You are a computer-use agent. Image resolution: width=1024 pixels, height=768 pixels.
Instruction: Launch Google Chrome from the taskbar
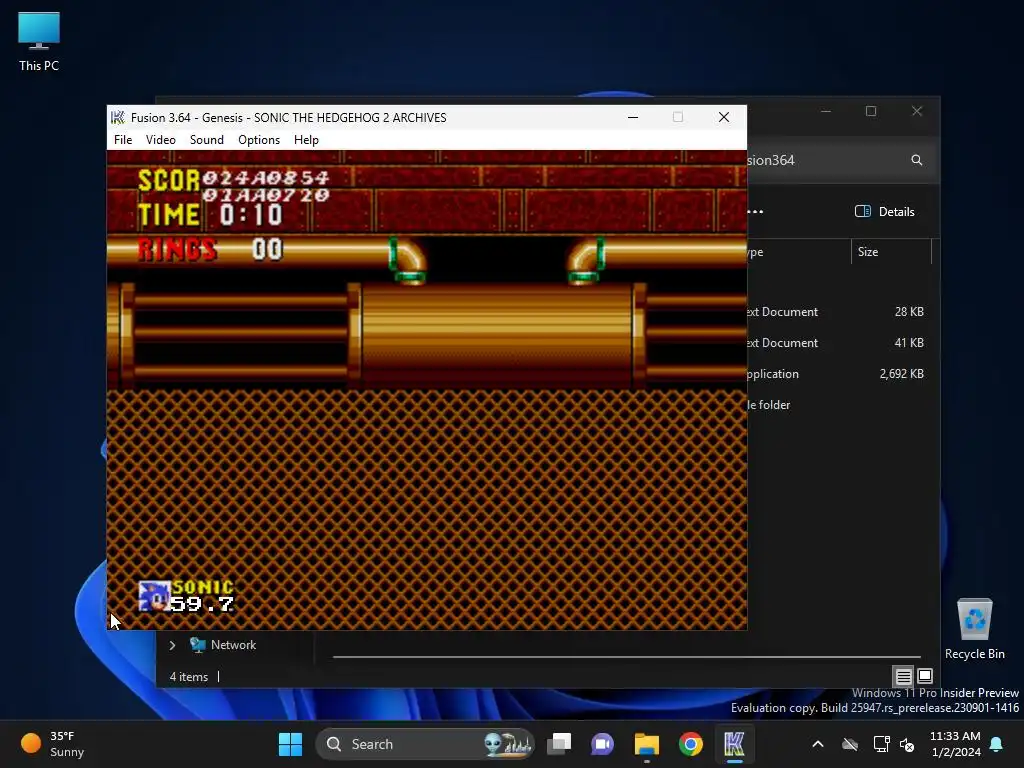[x=690, y=744]
